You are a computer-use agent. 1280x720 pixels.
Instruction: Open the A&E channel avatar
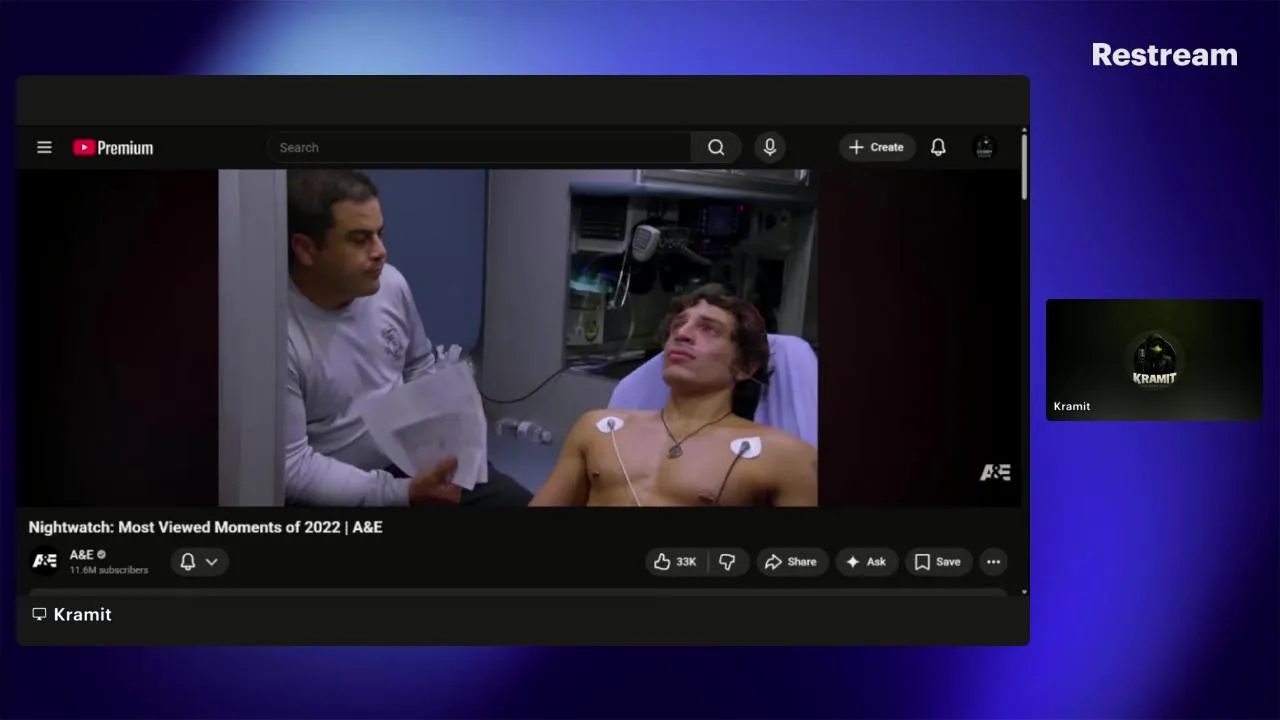click(44, 561)
